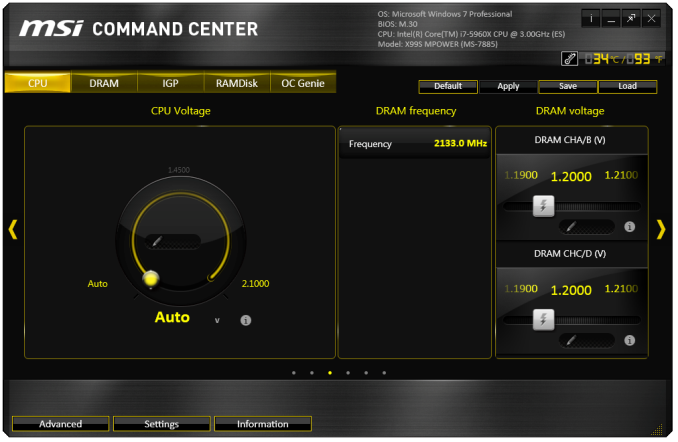This screenshot has height=442, width=678.
Task: Restore down the Command Center window
Action: click(631, 19)
